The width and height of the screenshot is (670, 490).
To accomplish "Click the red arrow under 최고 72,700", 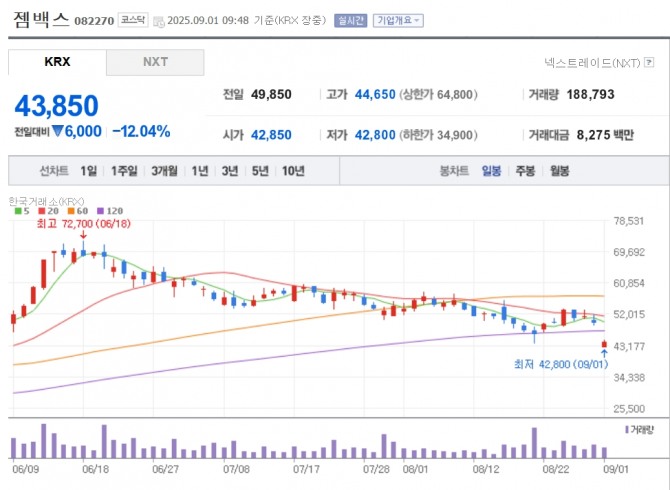I will (83, 235).
